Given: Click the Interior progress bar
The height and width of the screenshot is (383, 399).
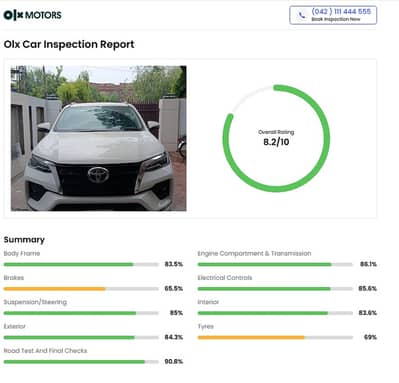Looking at the screenshot, I should click(x=275, y=313).
